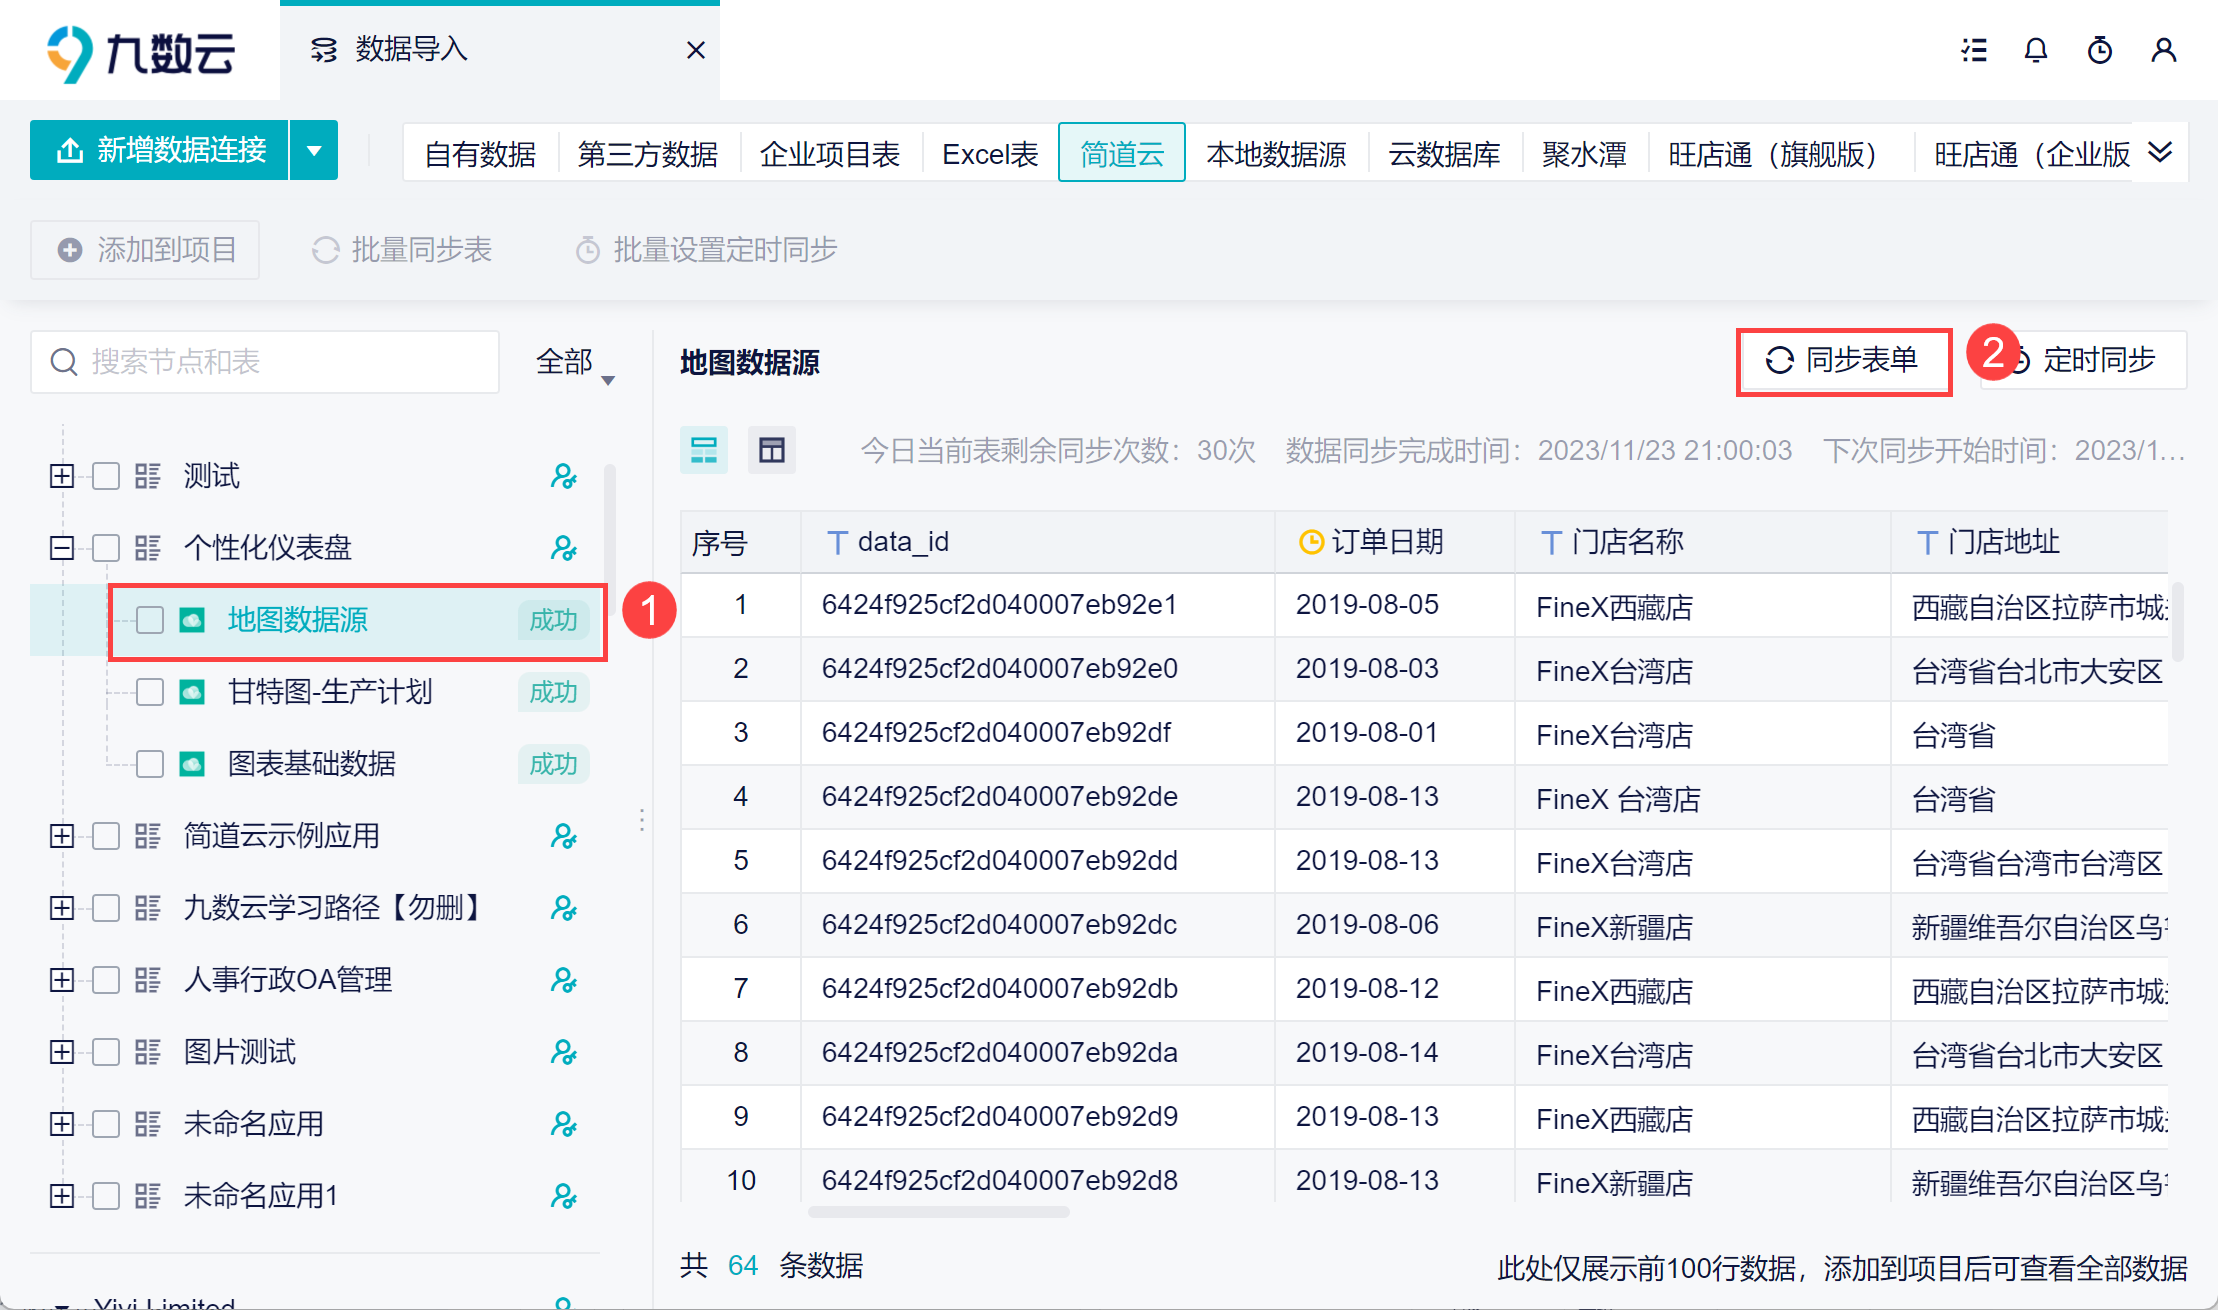Switch to table grid view icon
Viewport: 2218px width, 1310px height.
771,450
